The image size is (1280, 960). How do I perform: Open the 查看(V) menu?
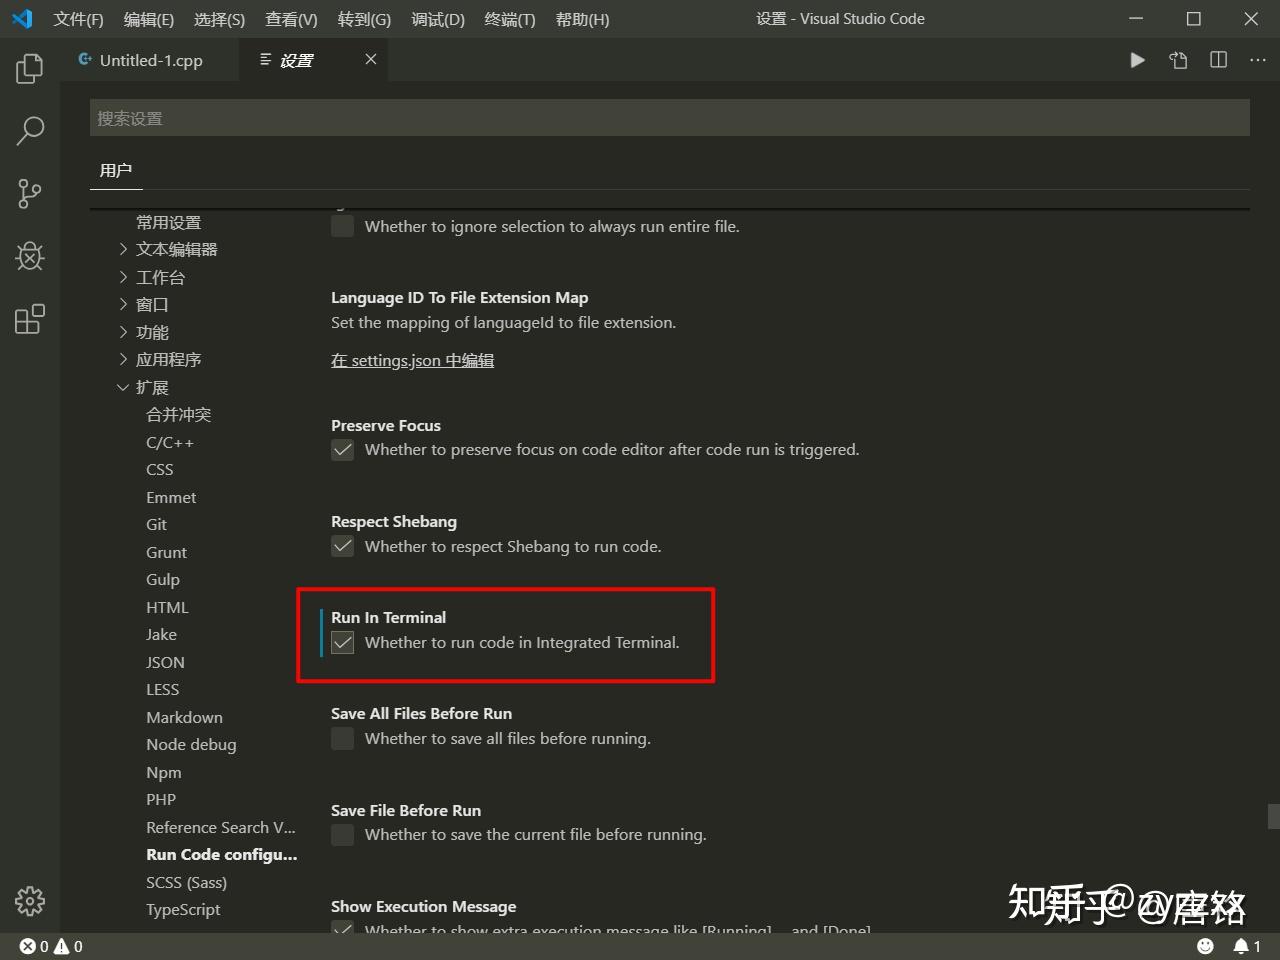pos(291,19)
